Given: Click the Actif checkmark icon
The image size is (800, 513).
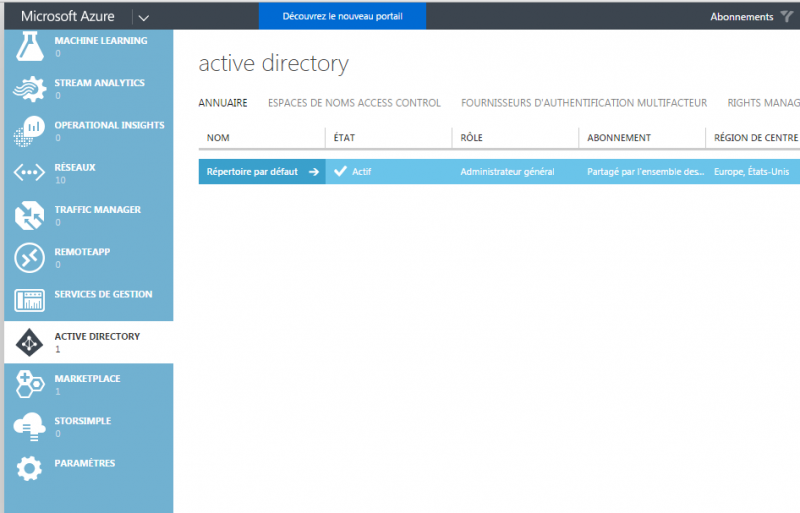Looking at the screenshot, I should 340,172.
